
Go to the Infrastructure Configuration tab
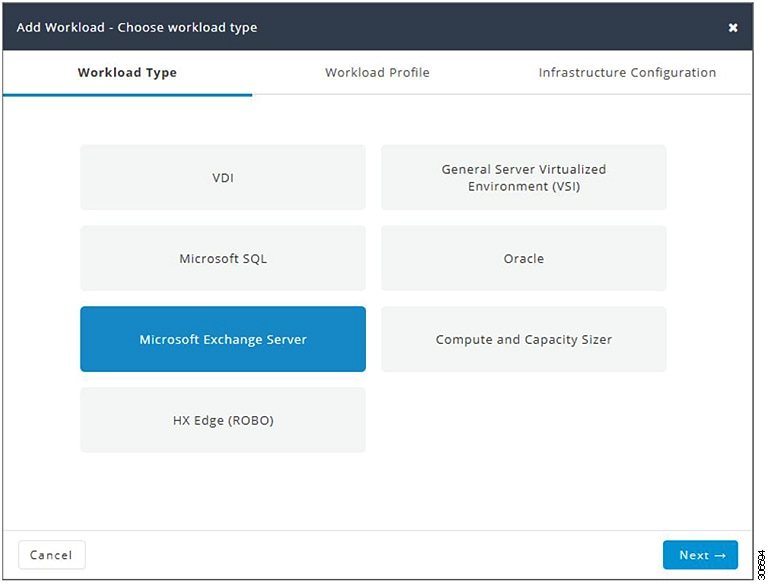click(627, 73)
